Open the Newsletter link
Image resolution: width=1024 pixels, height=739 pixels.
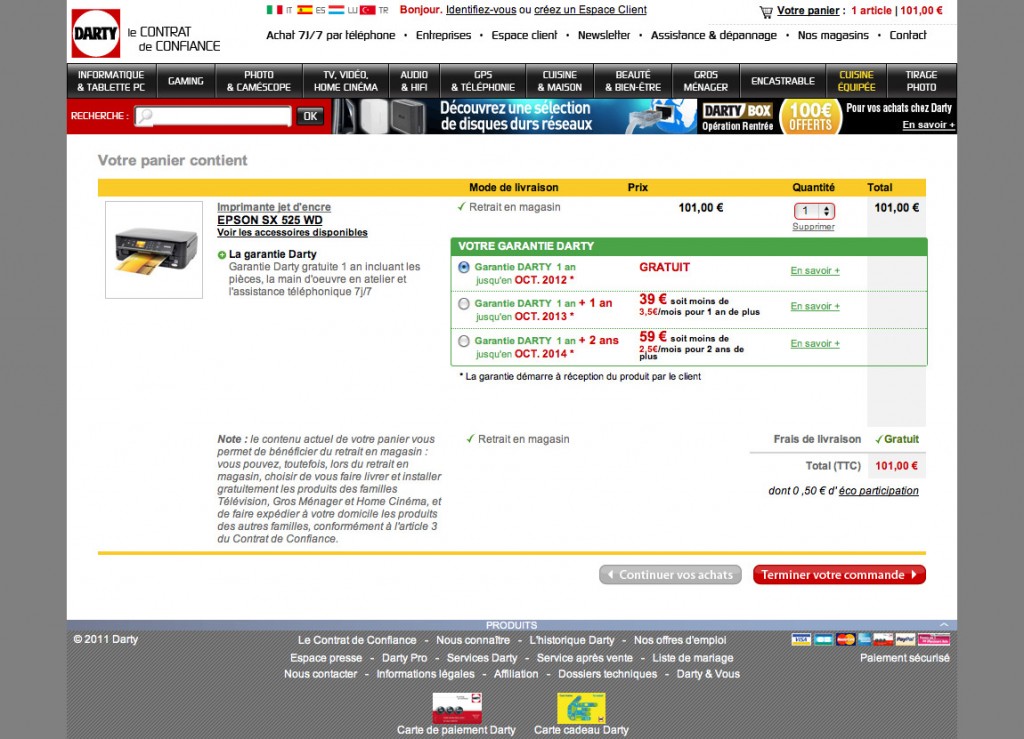tap(604, 35)
